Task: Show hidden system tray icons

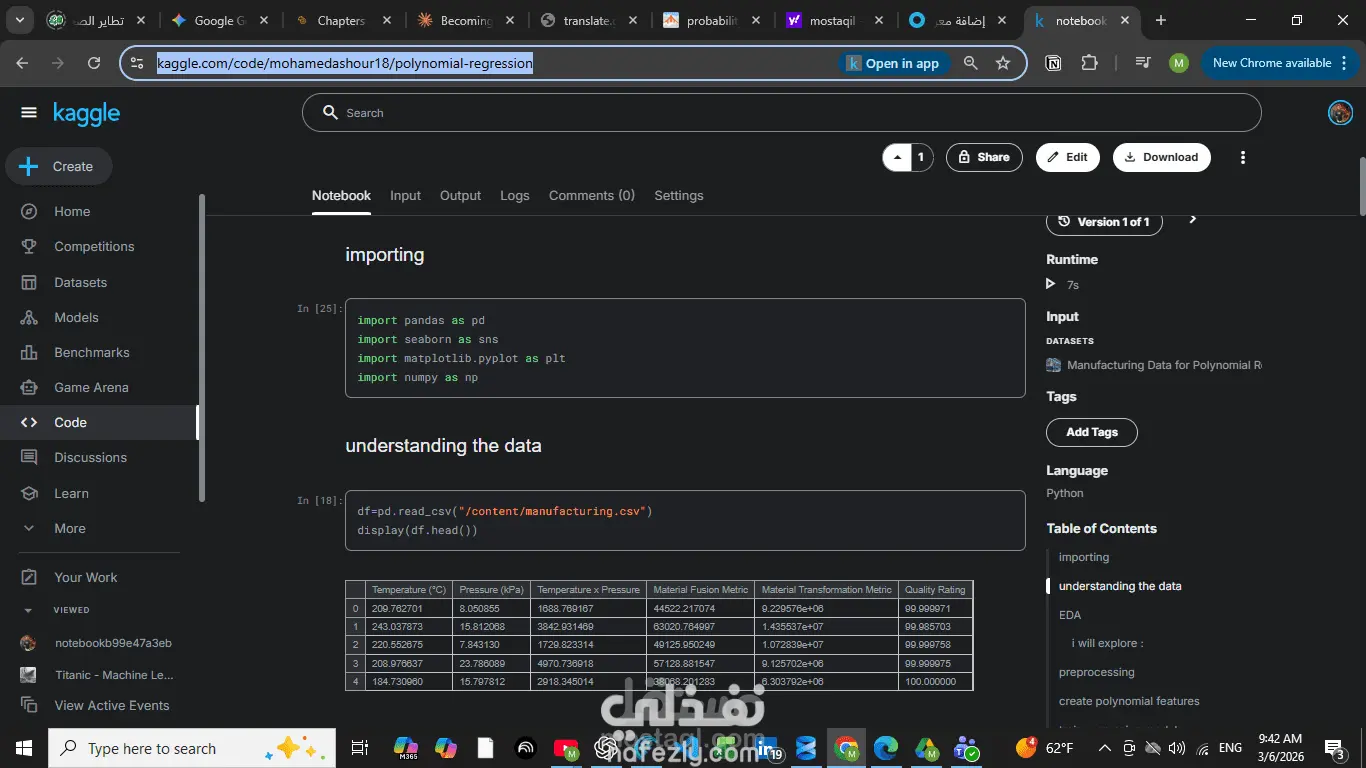Action: pyautogui.click(x=1104, y=748)
